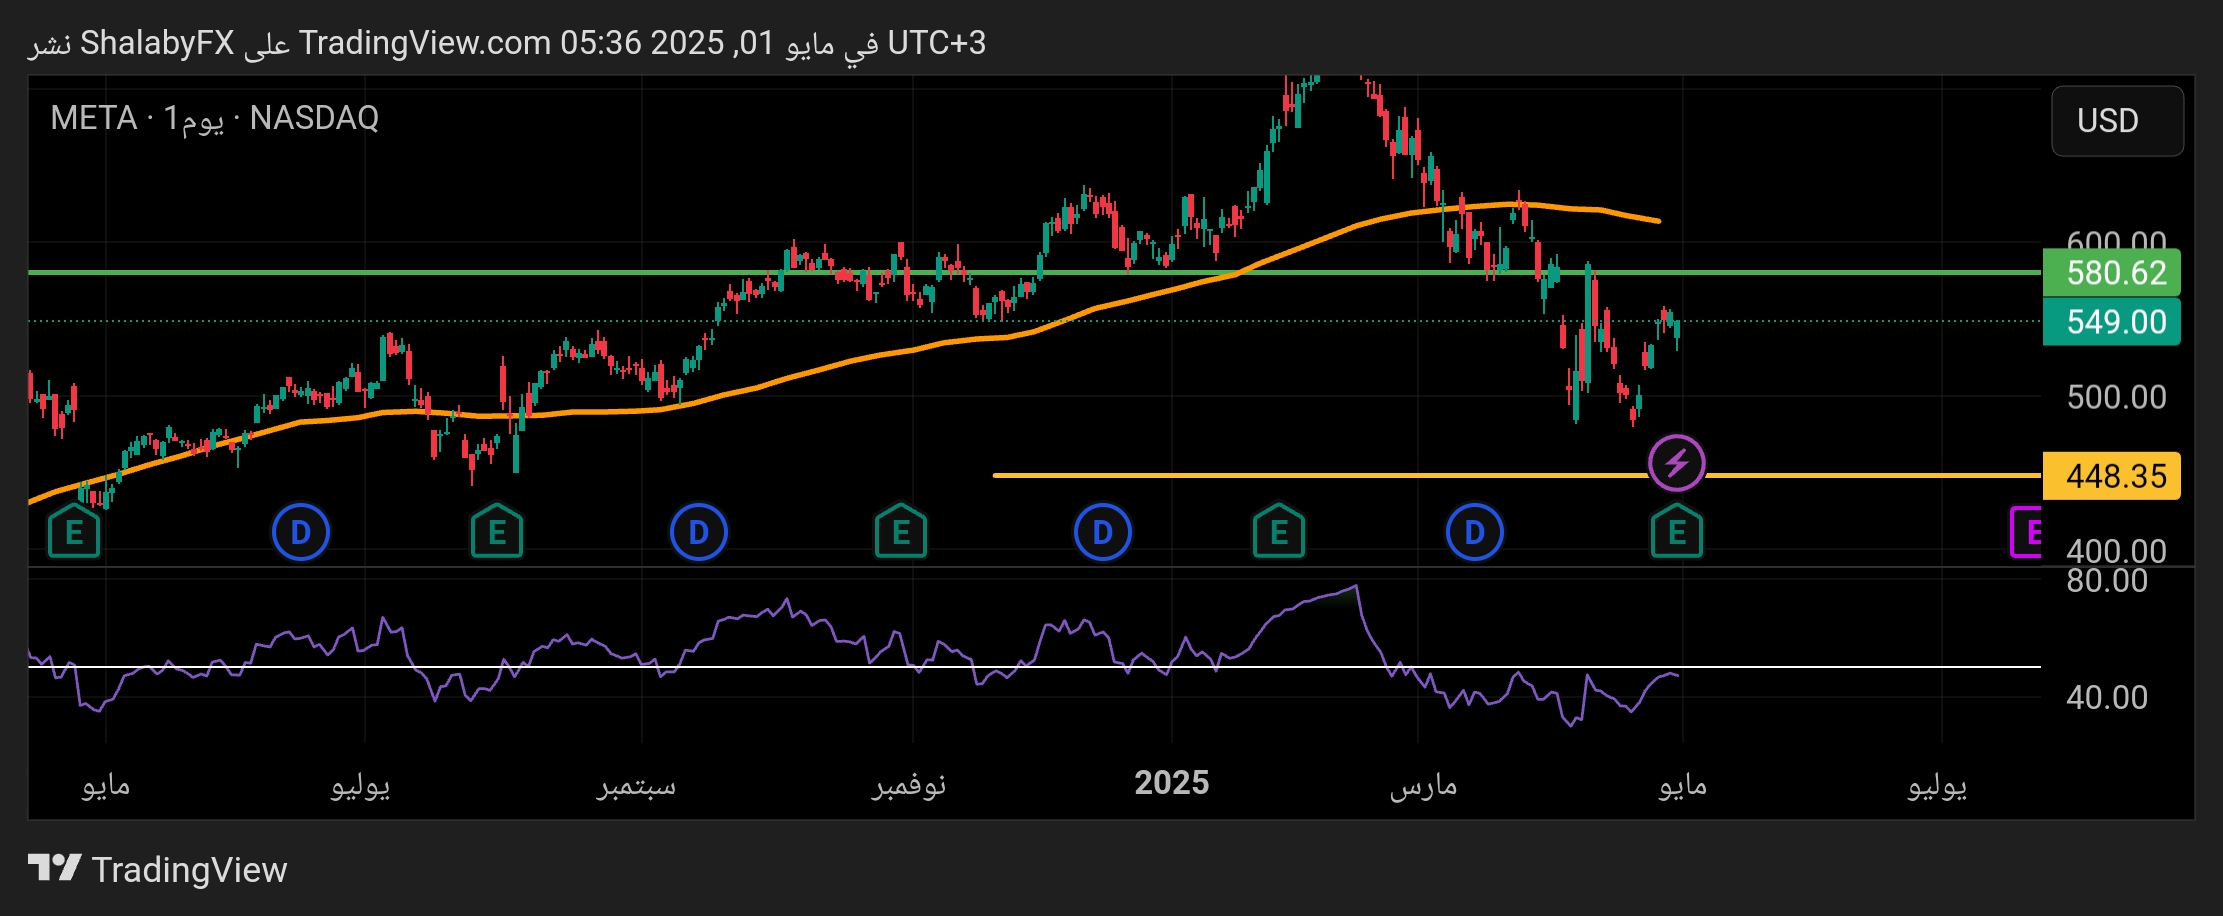The image size is (2223, 916).
Task: Click the magenta future earnings E marker
Action: [x=2027, y=532]
